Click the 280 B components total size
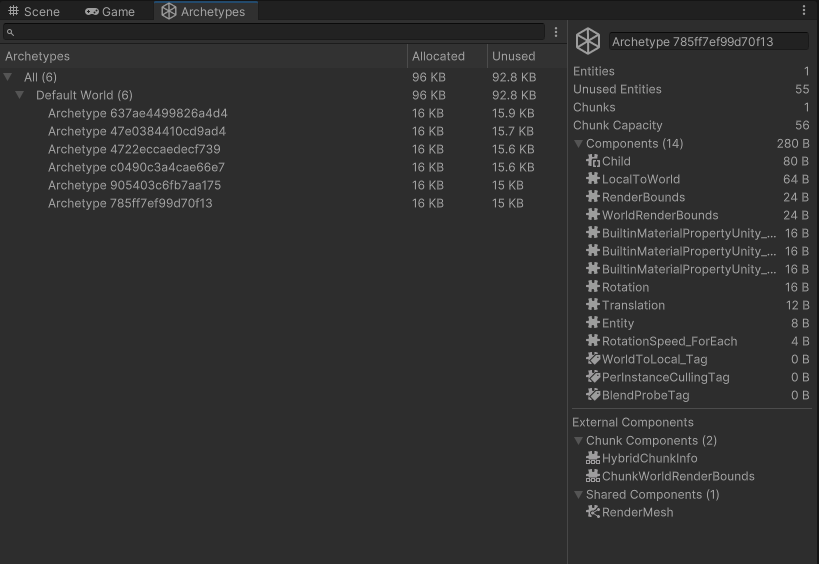The image size is (819, 564). 793,144
